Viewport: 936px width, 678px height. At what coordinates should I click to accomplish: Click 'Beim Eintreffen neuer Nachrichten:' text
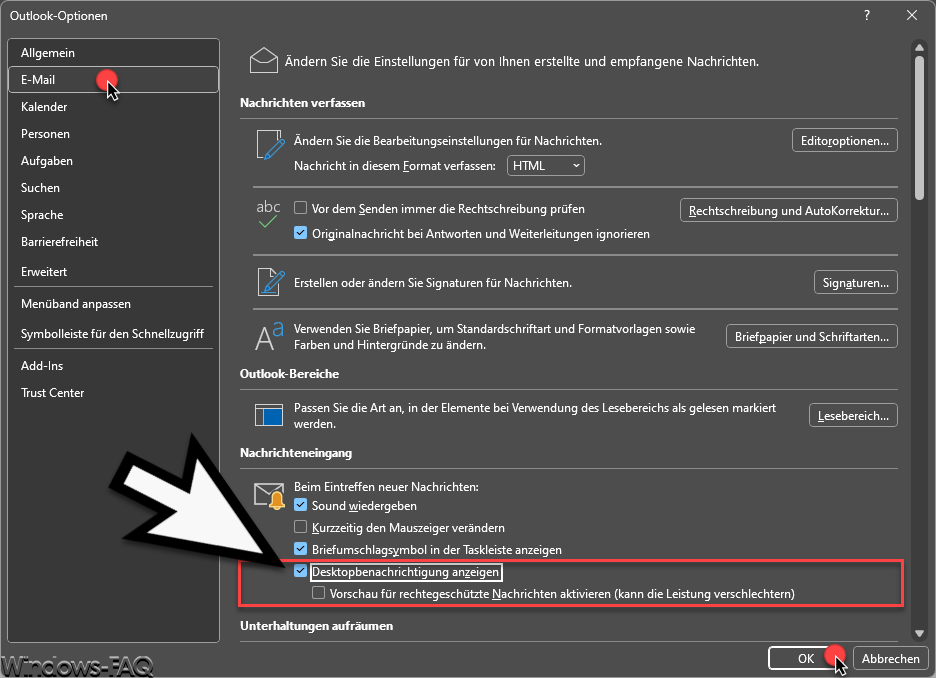click(386, 486)
